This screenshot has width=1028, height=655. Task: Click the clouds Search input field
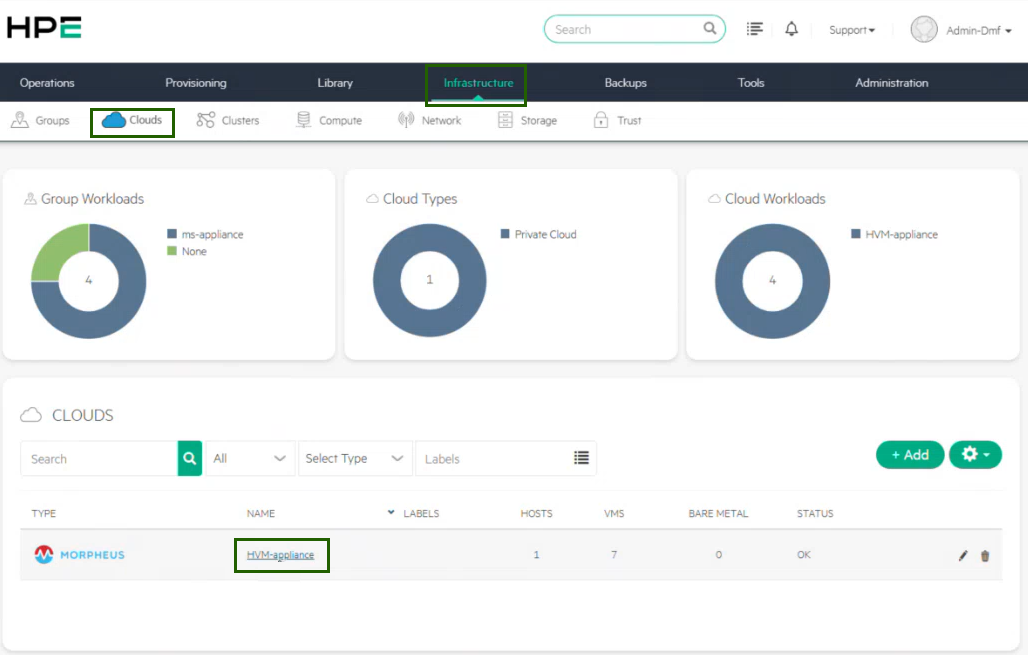[99, 458]
